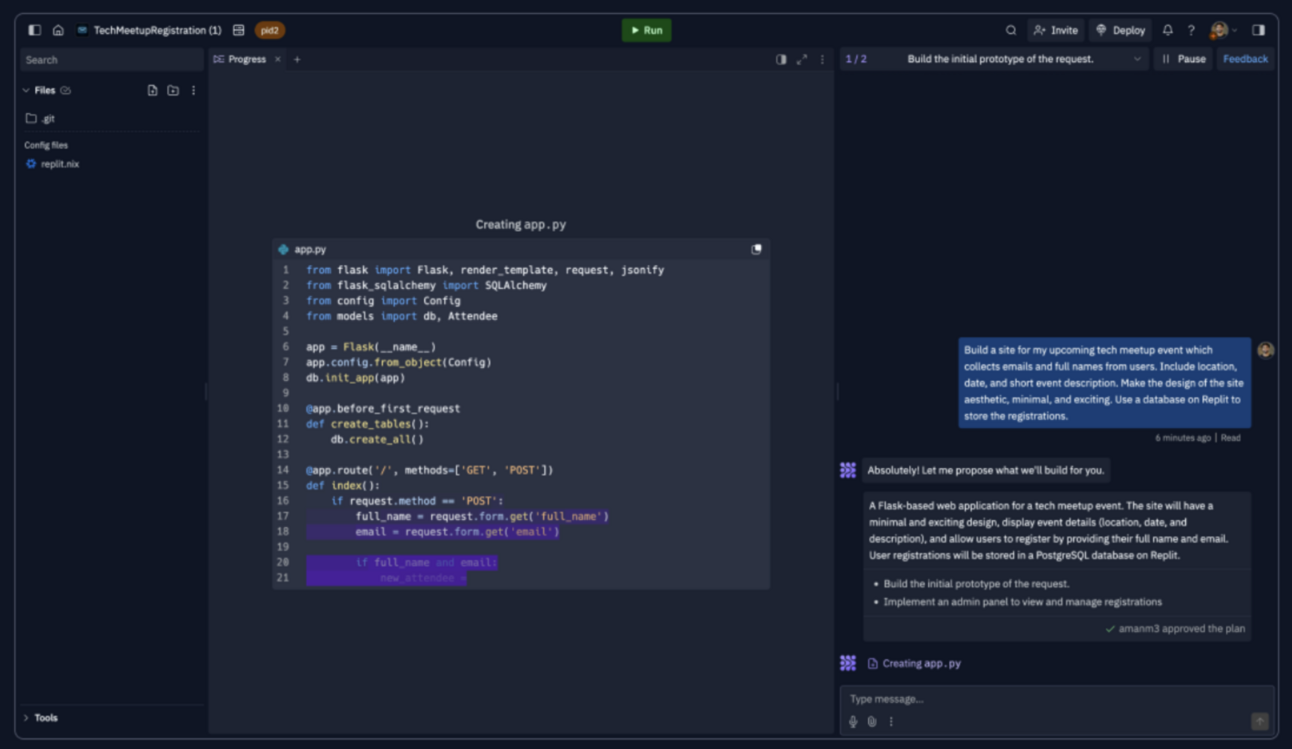This screenshot has width=1292, height=749.
Task: Invite collaborators with the Invite button
Action: (1056, 30)
